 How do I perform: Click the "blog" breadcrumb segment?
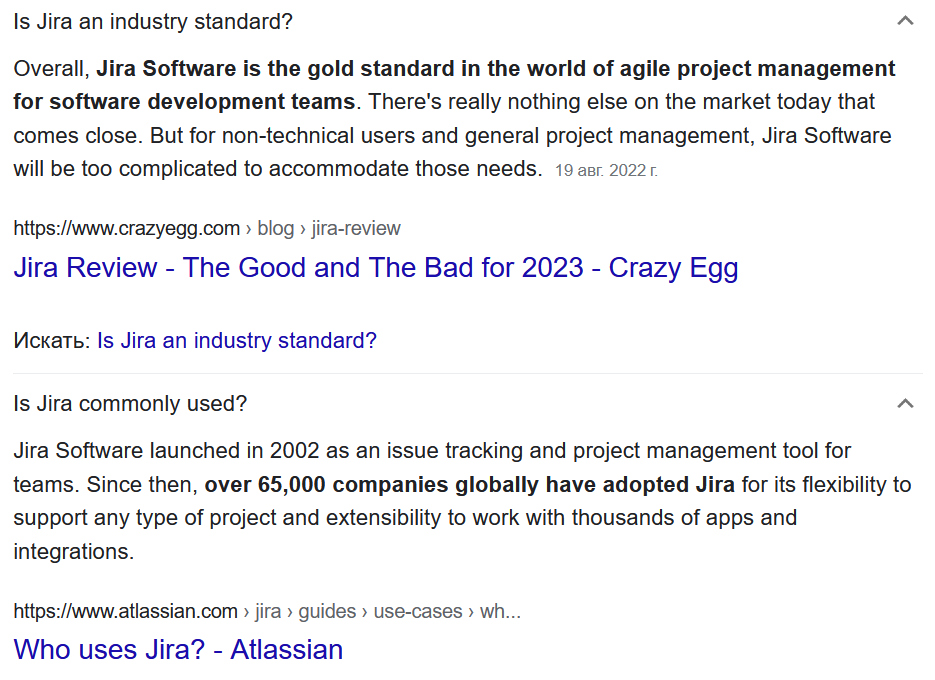click(276, 228)
